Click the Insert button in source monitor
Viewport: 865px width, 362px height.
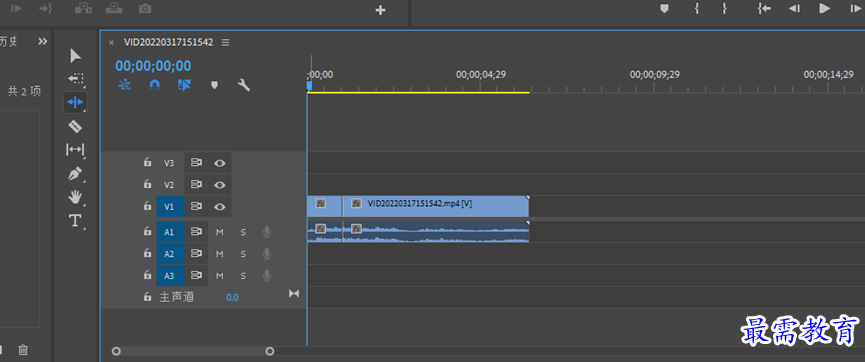click(x=83, y=9)
